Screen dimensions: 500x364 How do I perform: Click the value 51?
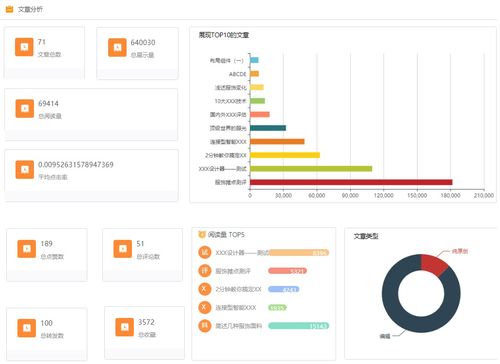tap(140, 244)
